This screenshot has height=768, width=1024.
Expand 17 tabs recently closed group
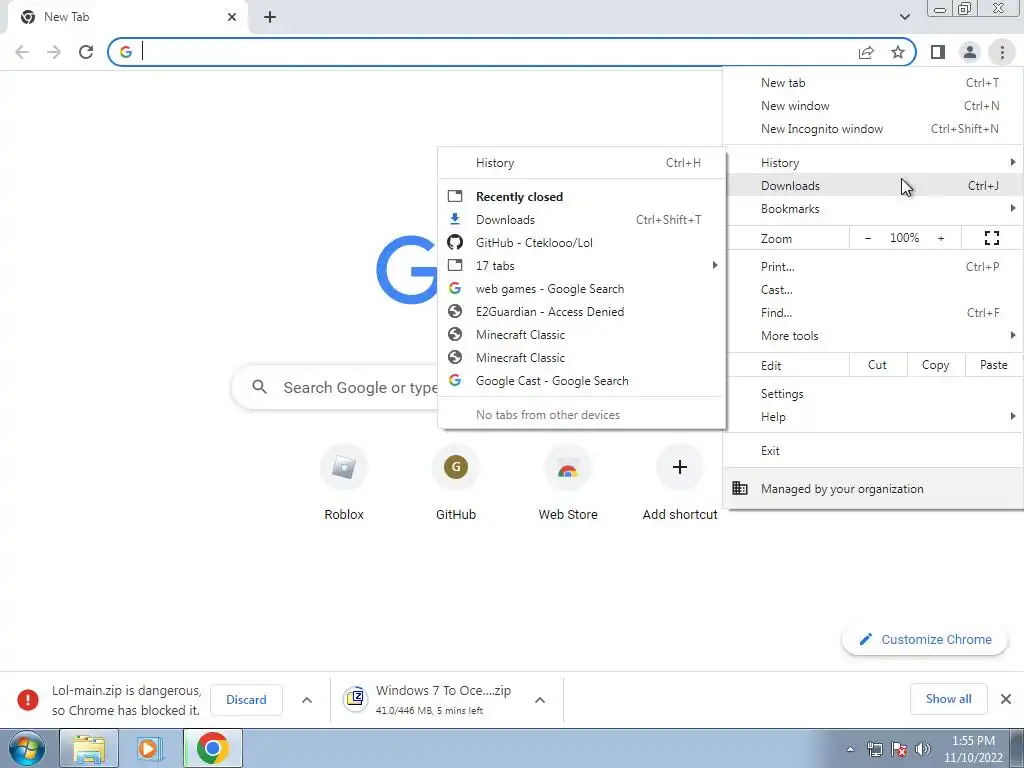click(x=582, y=266)
